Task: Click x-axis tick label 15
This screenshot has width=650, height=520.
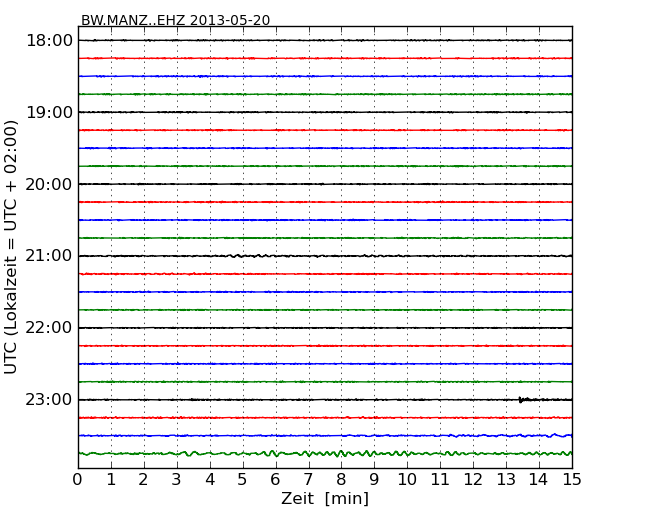Action: (x=572, y=480)
